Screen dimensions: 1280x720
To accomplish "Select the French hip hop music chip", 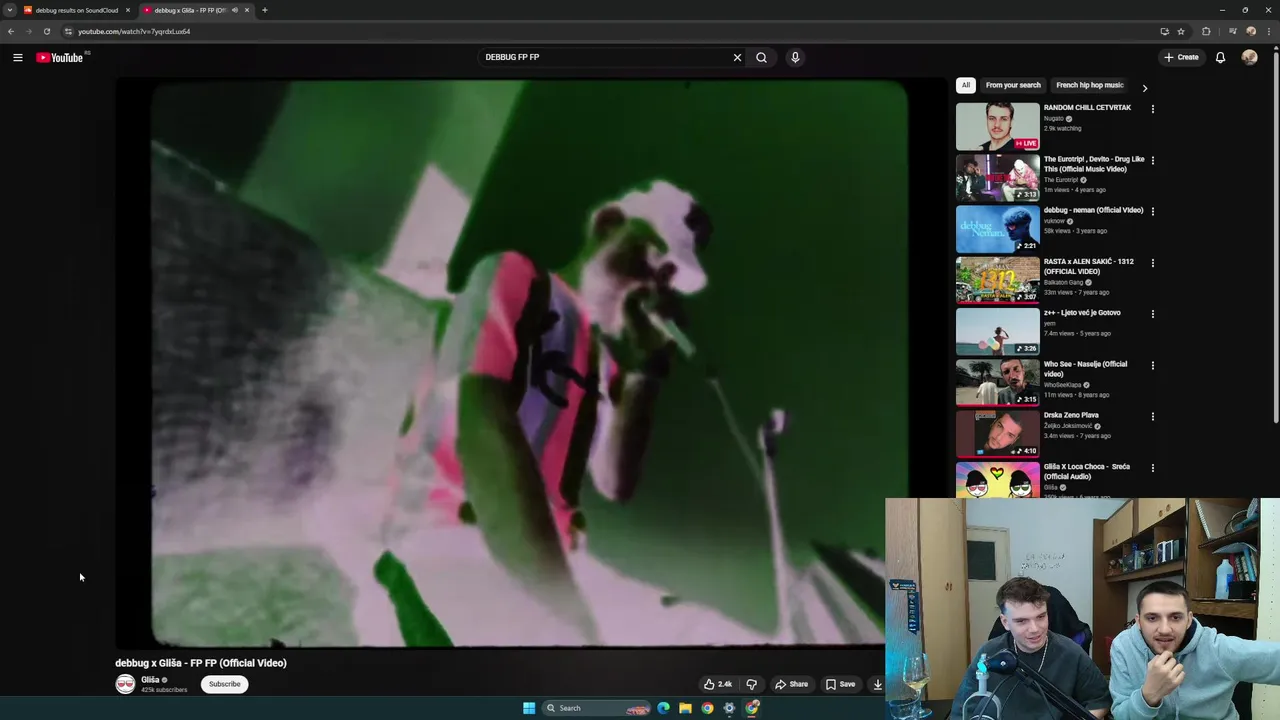I will point(1090,85).
